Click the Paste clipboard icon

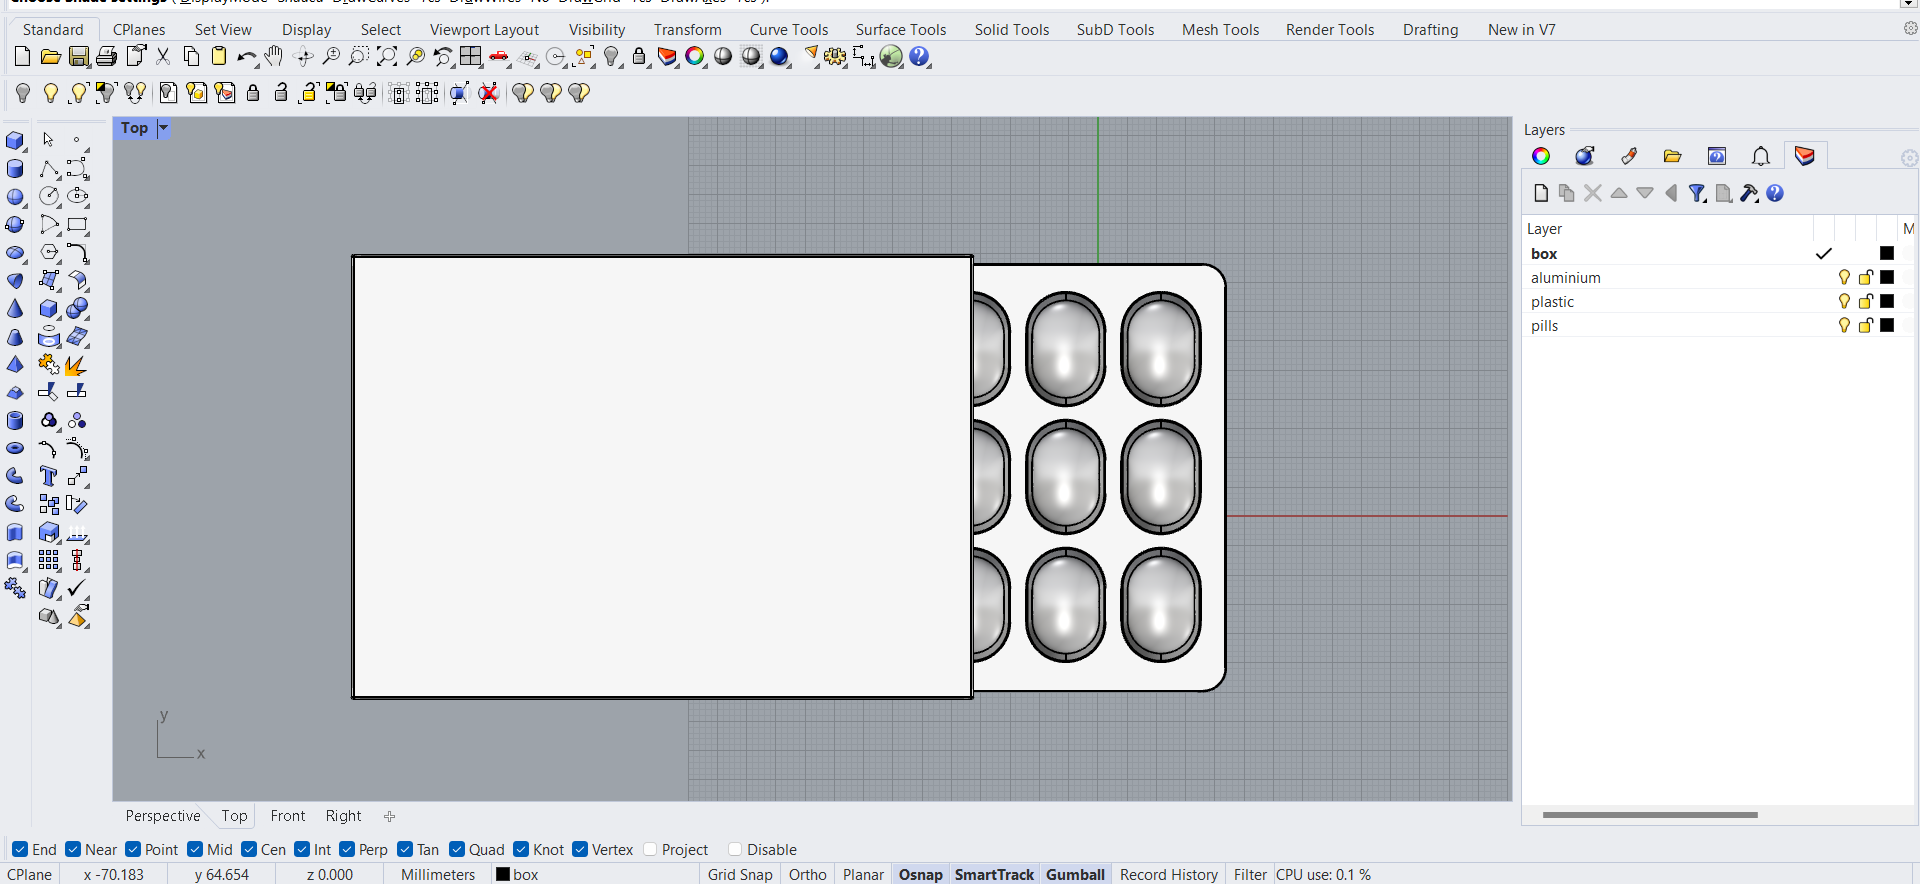[x=219, y=57]
